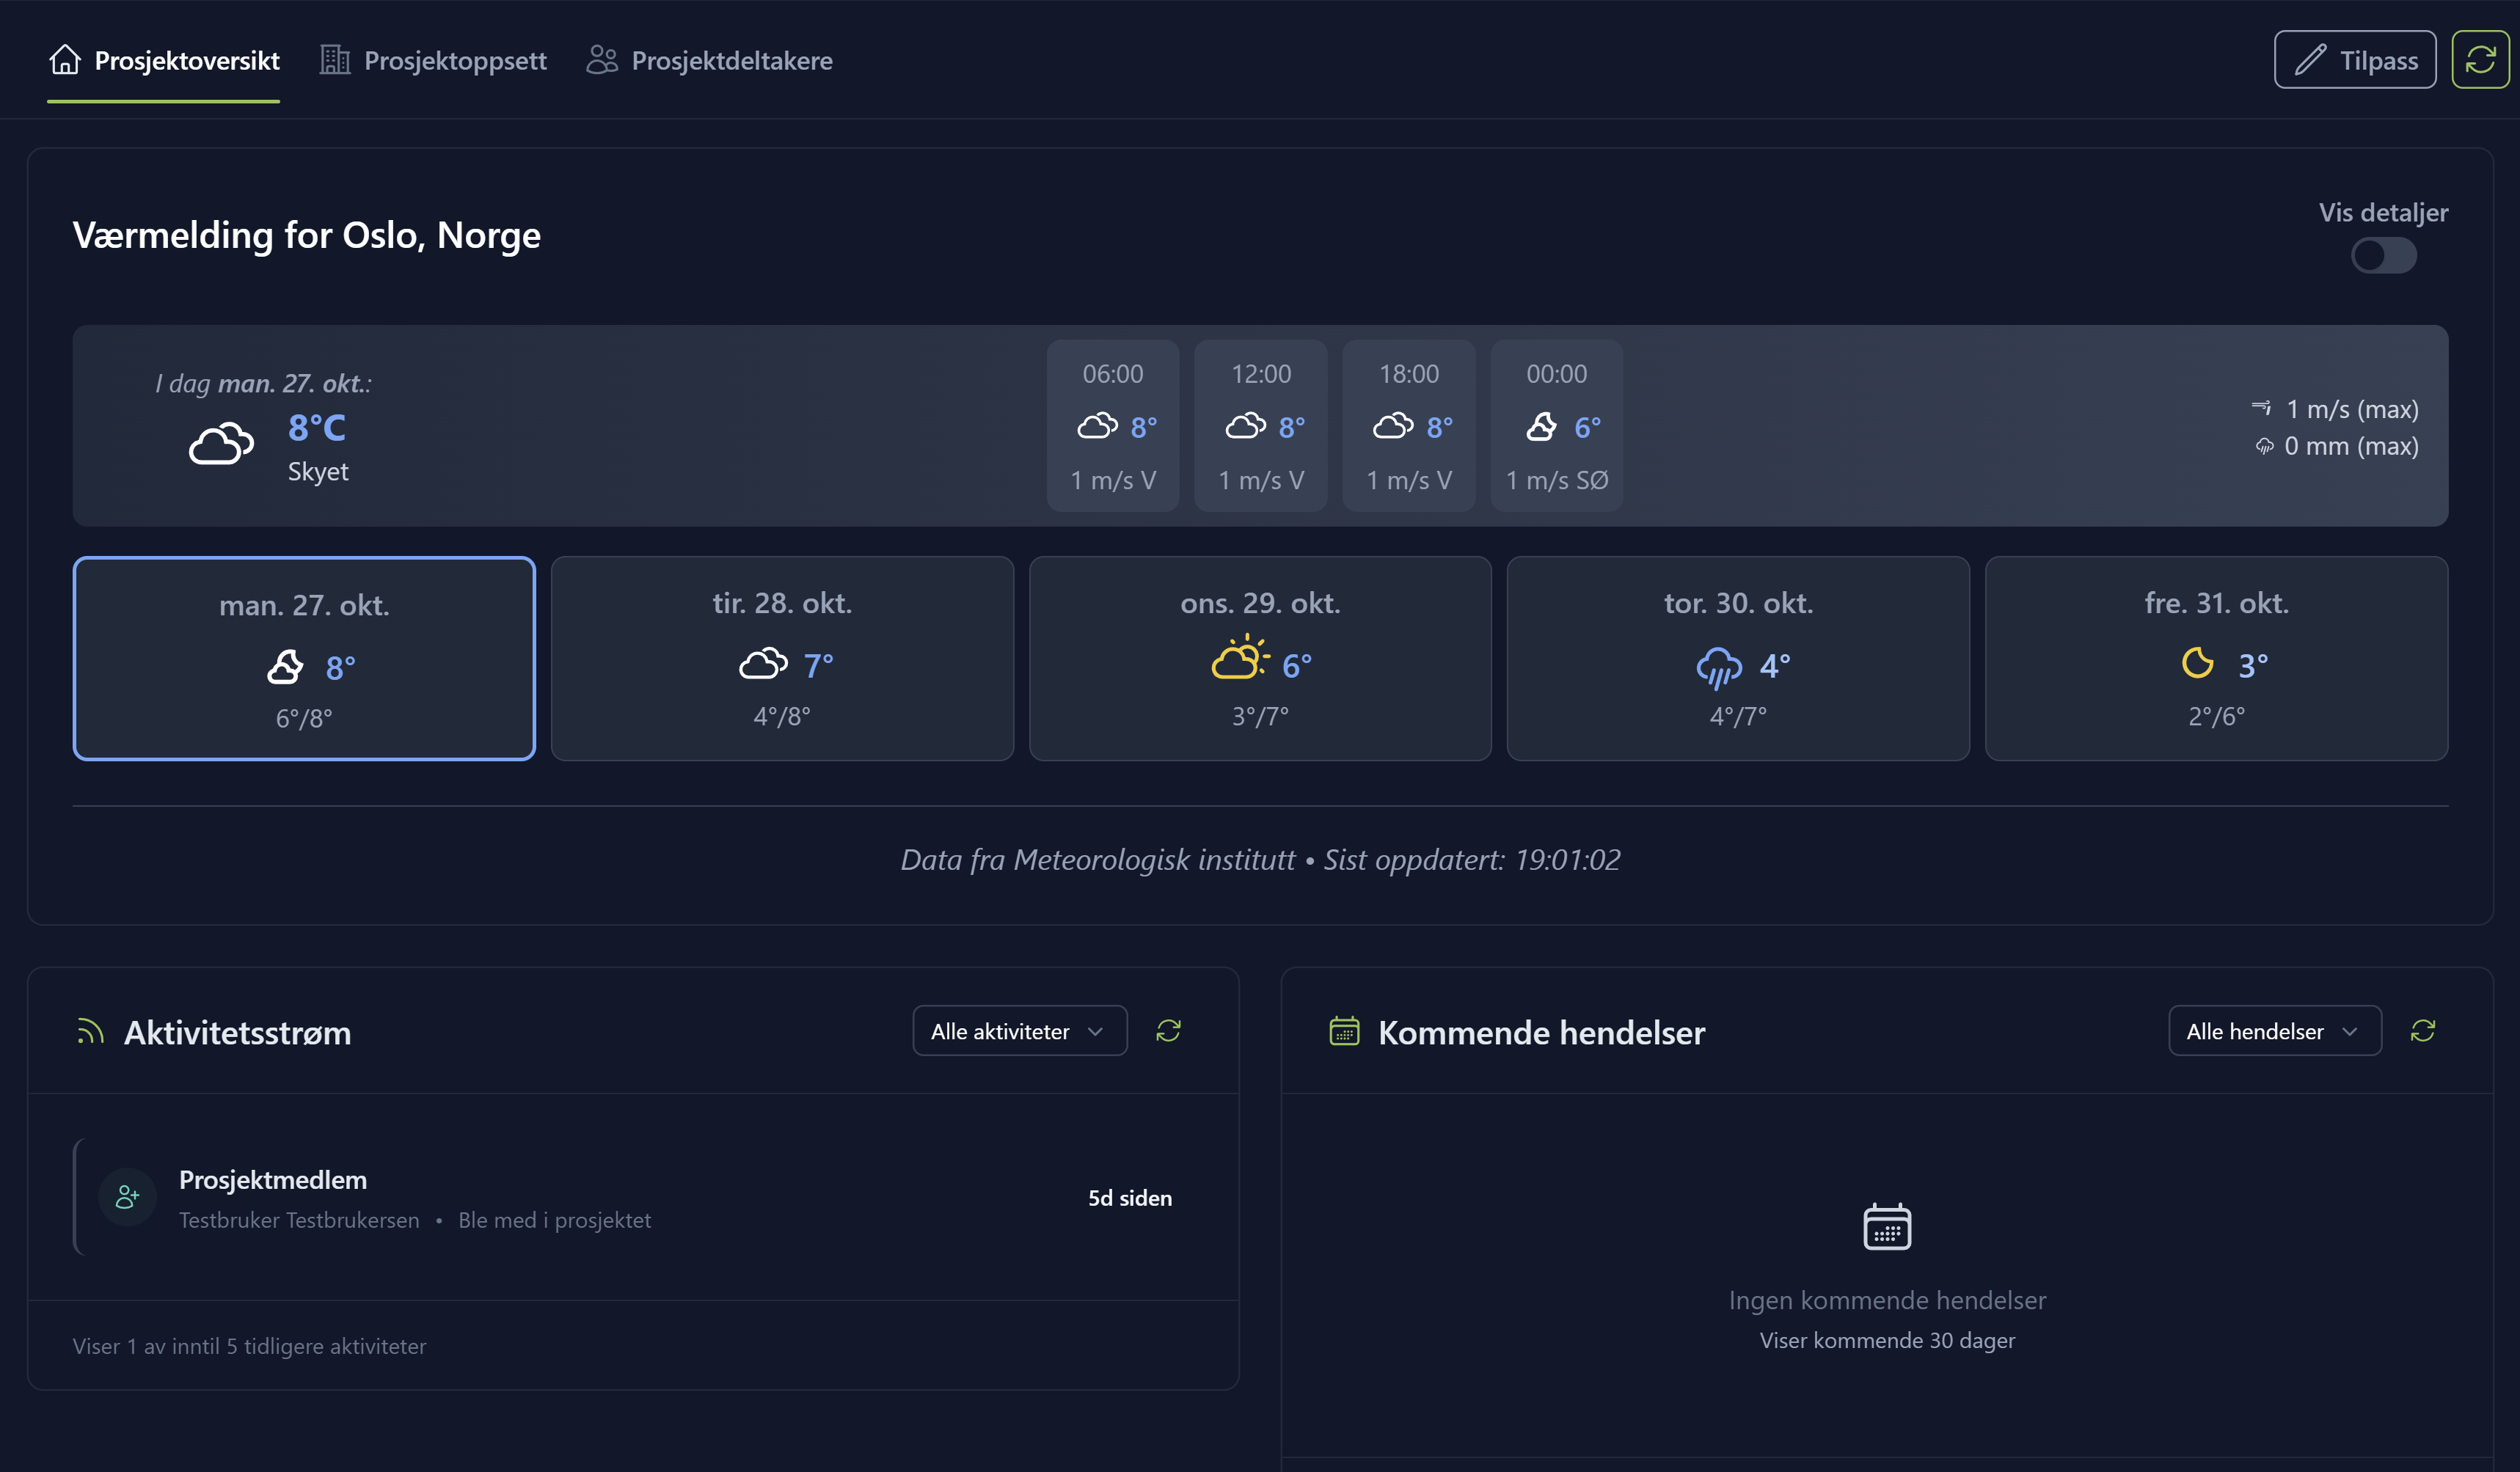This screenshot has width=2520, height=1472.
Task: Click the RSS icon next to Aktivitetsstrøm
Action: (90, 1032)
